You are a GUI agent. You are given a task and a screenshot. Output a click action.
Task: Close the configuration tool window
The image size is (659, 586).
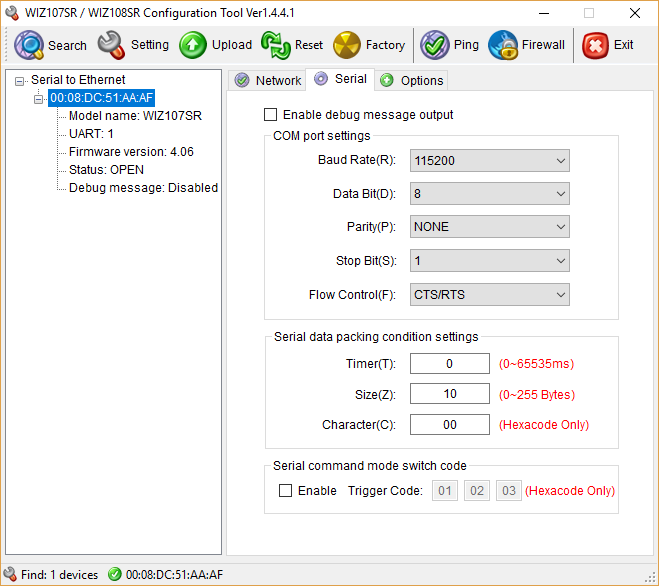[635, 13]
